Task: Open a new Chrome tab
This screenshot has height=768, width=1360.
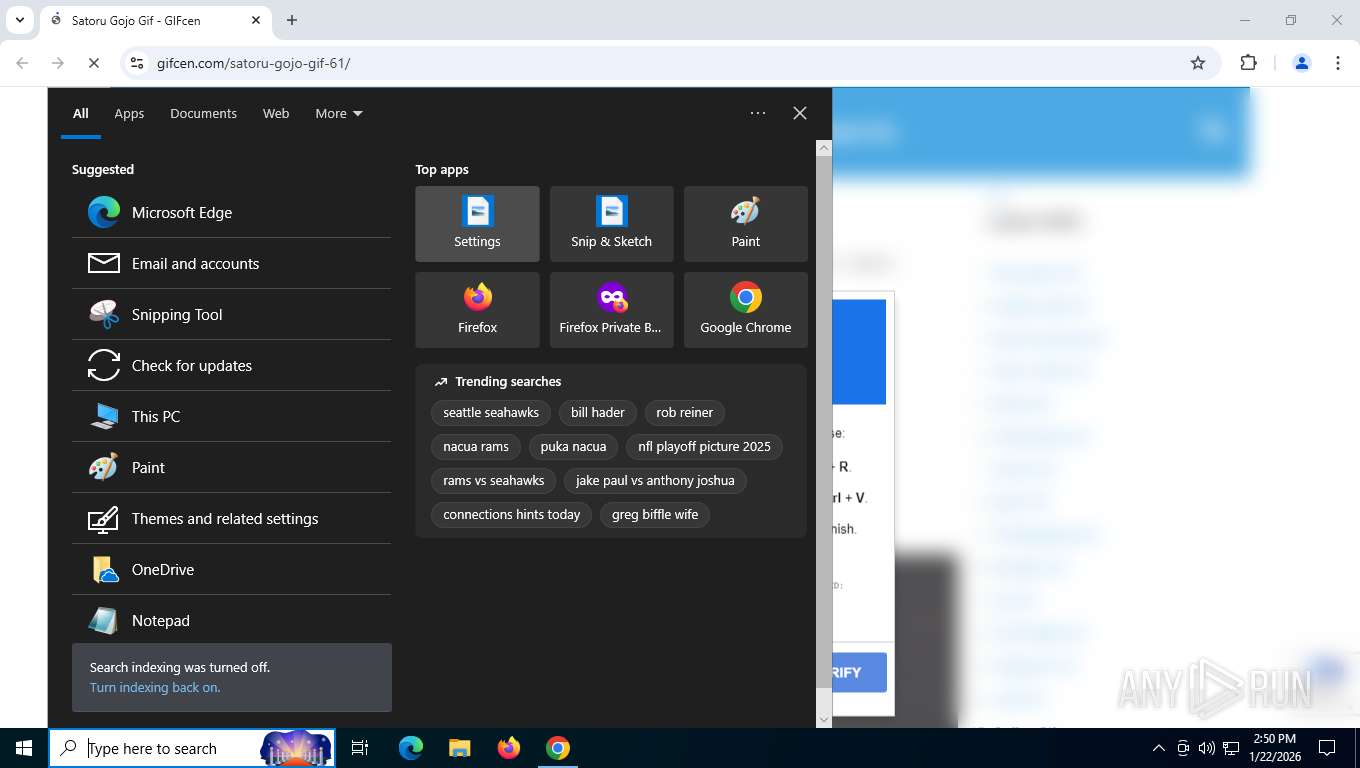Action: [x=292, y=20]
